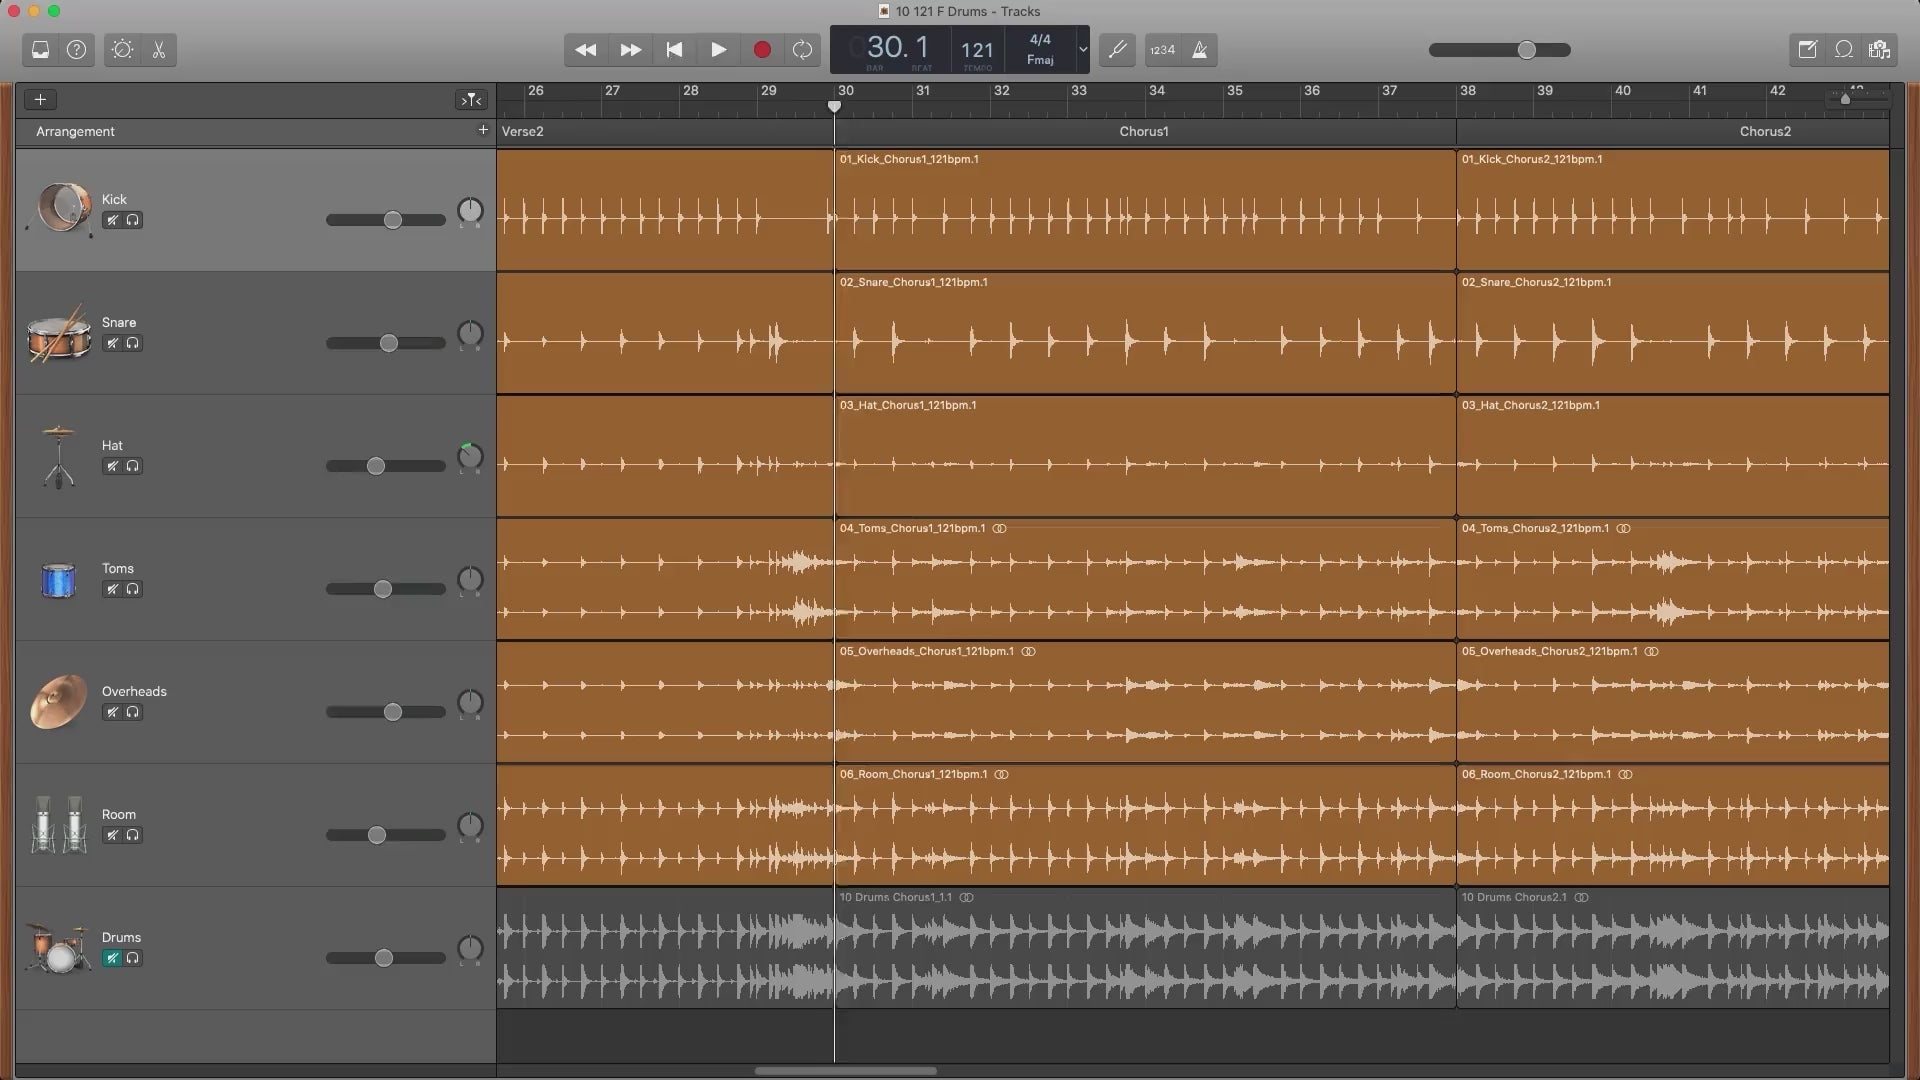Click the bar position display 30.1

point(897,47)
